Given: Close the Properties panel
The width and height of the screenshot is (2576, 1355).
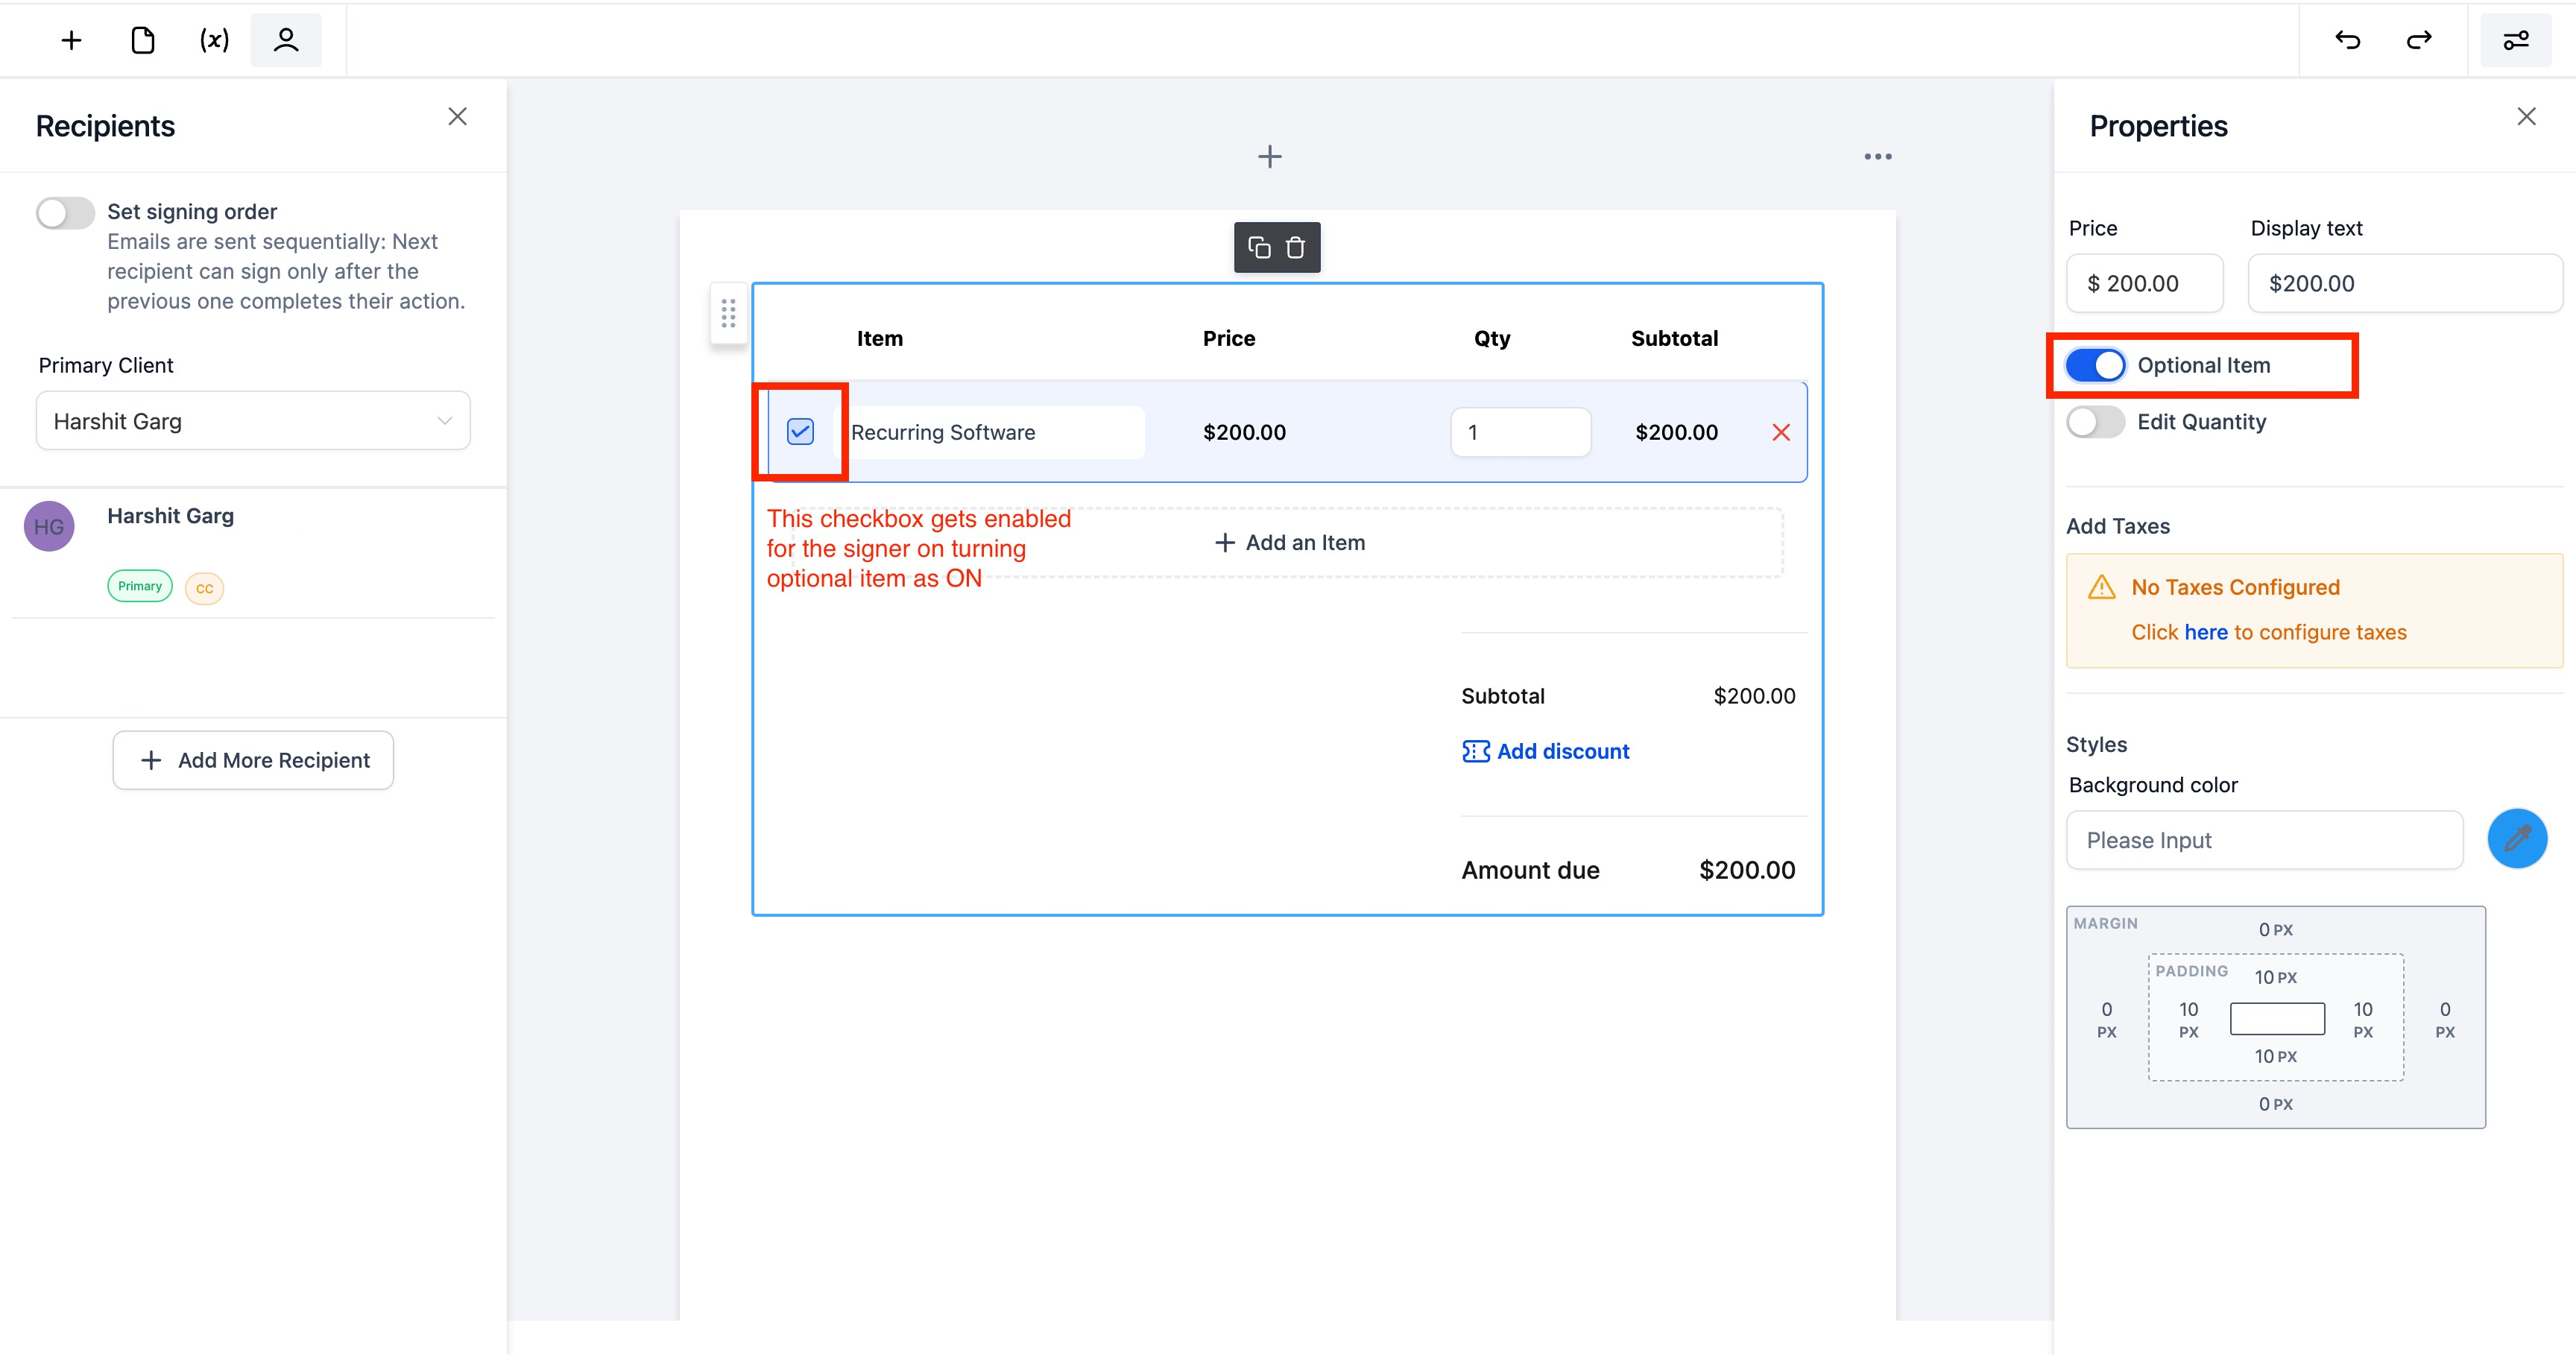Looking at the screenshot, I should pos(2526,117).
